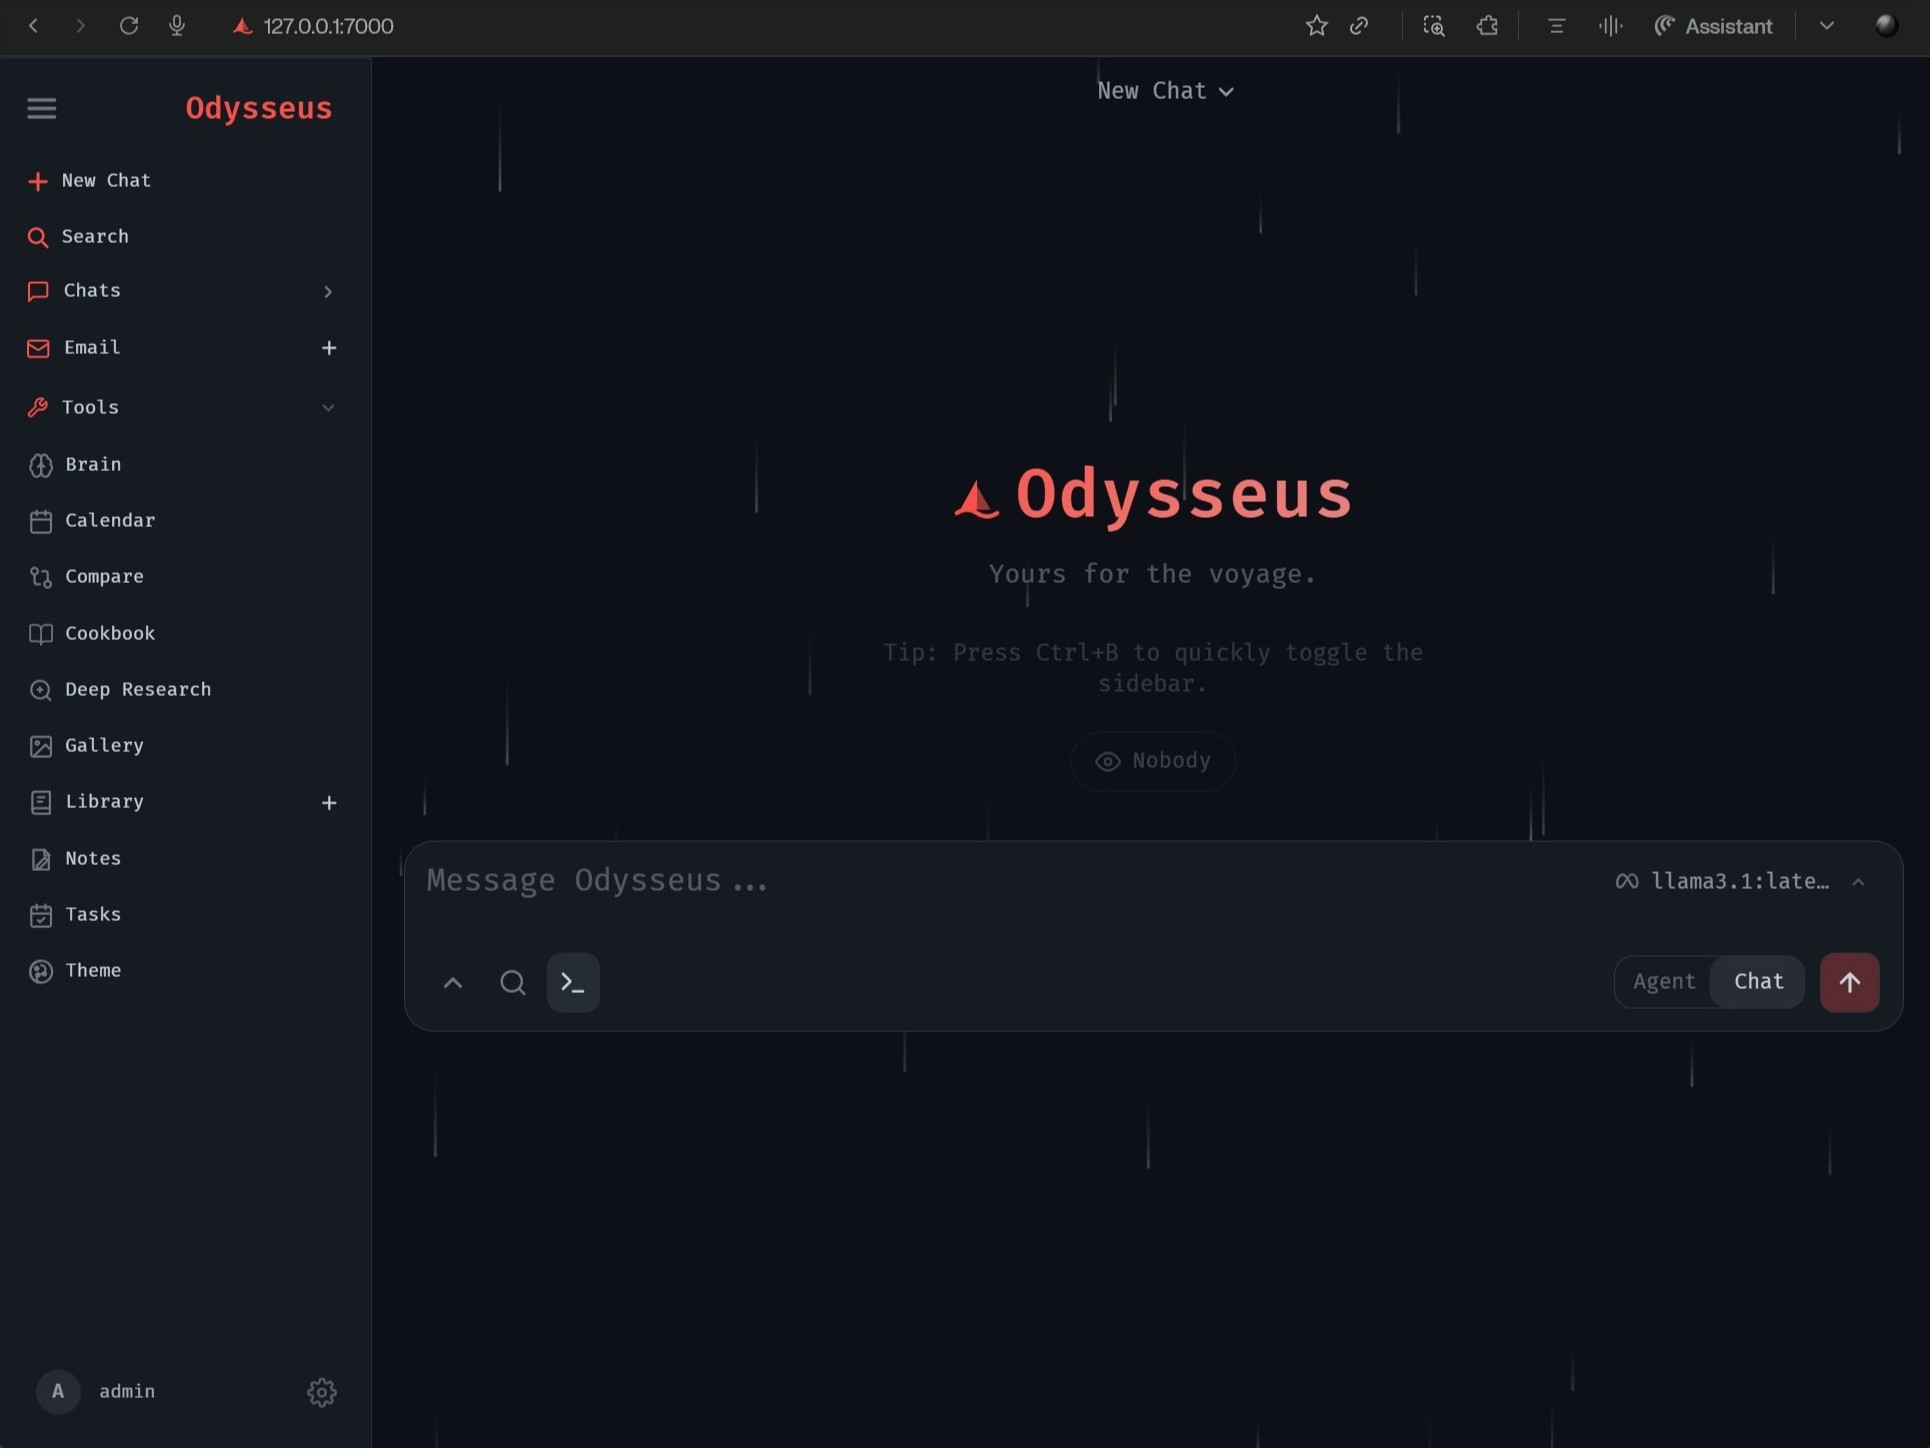This screenshot has width=1930, height=1448.
Task: Click the red plus New Chat icon
Action: (37, 181)
